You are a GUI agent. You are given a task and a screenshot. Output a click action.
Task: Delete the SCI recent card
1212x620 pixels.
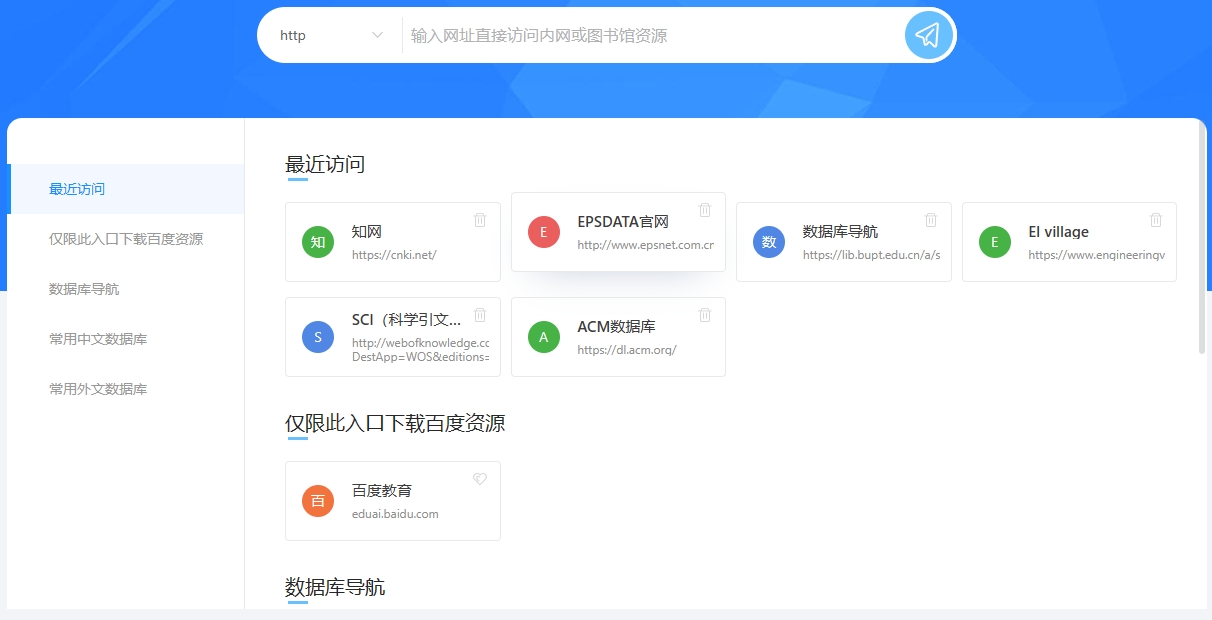[x=480, y=315]
